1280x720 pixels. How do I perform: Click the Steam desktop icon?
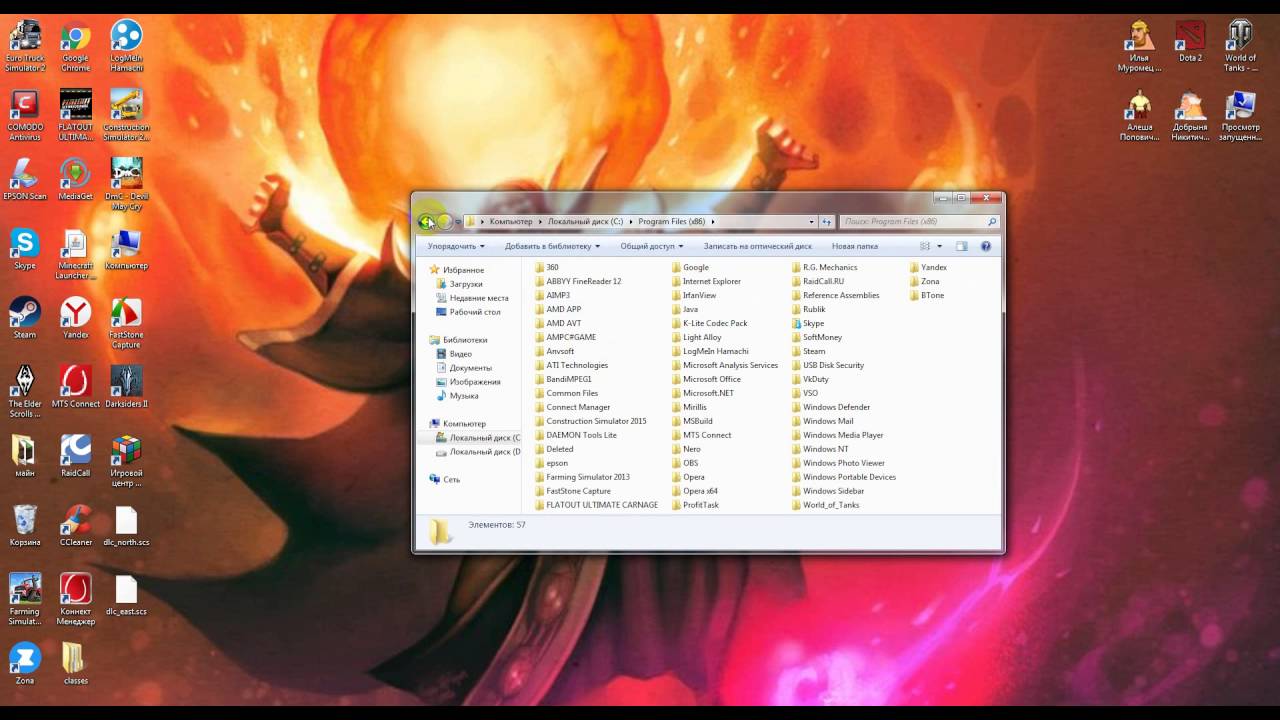pos(24,318)
